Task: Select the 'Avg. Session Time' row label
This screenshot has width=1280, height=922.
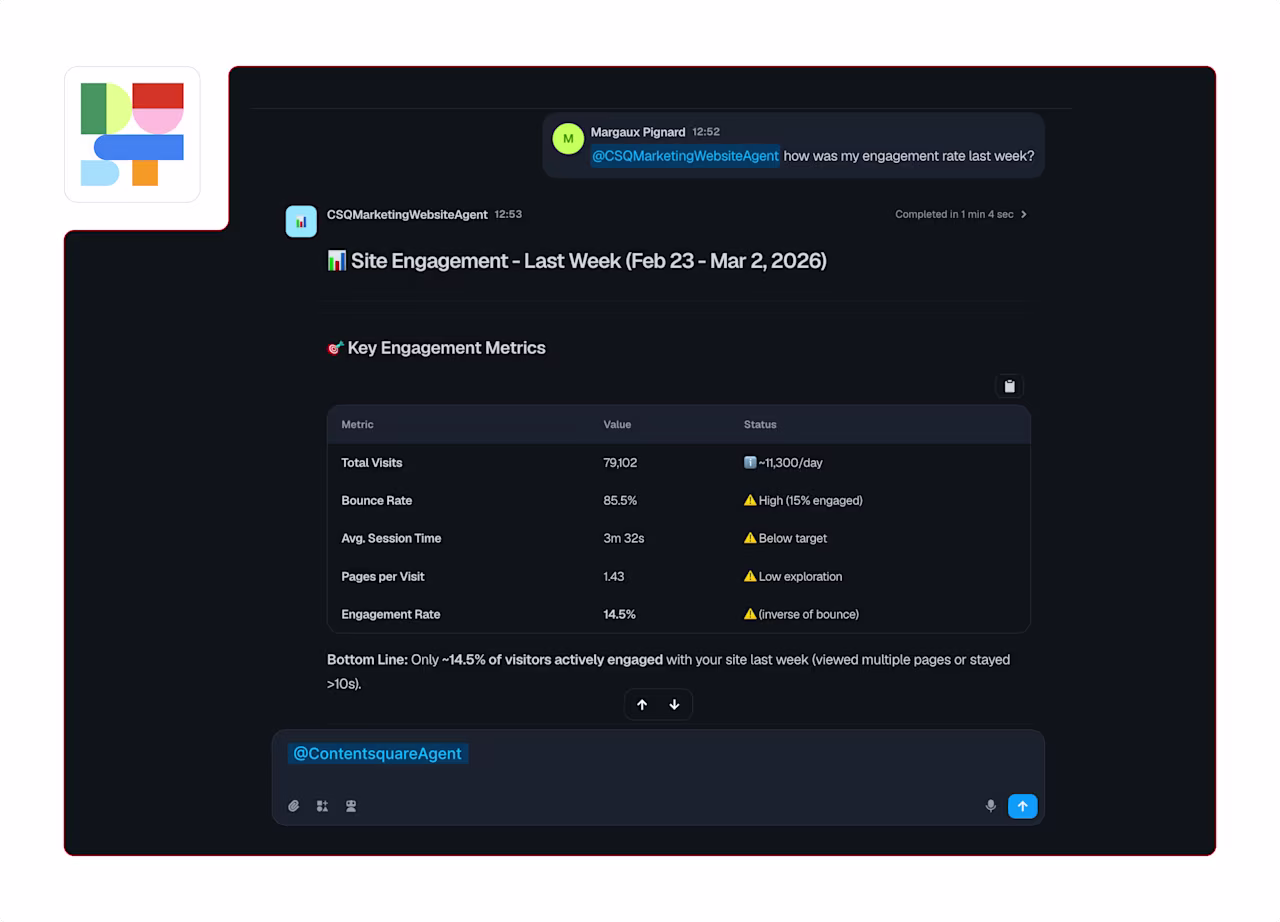Action: 391,539
